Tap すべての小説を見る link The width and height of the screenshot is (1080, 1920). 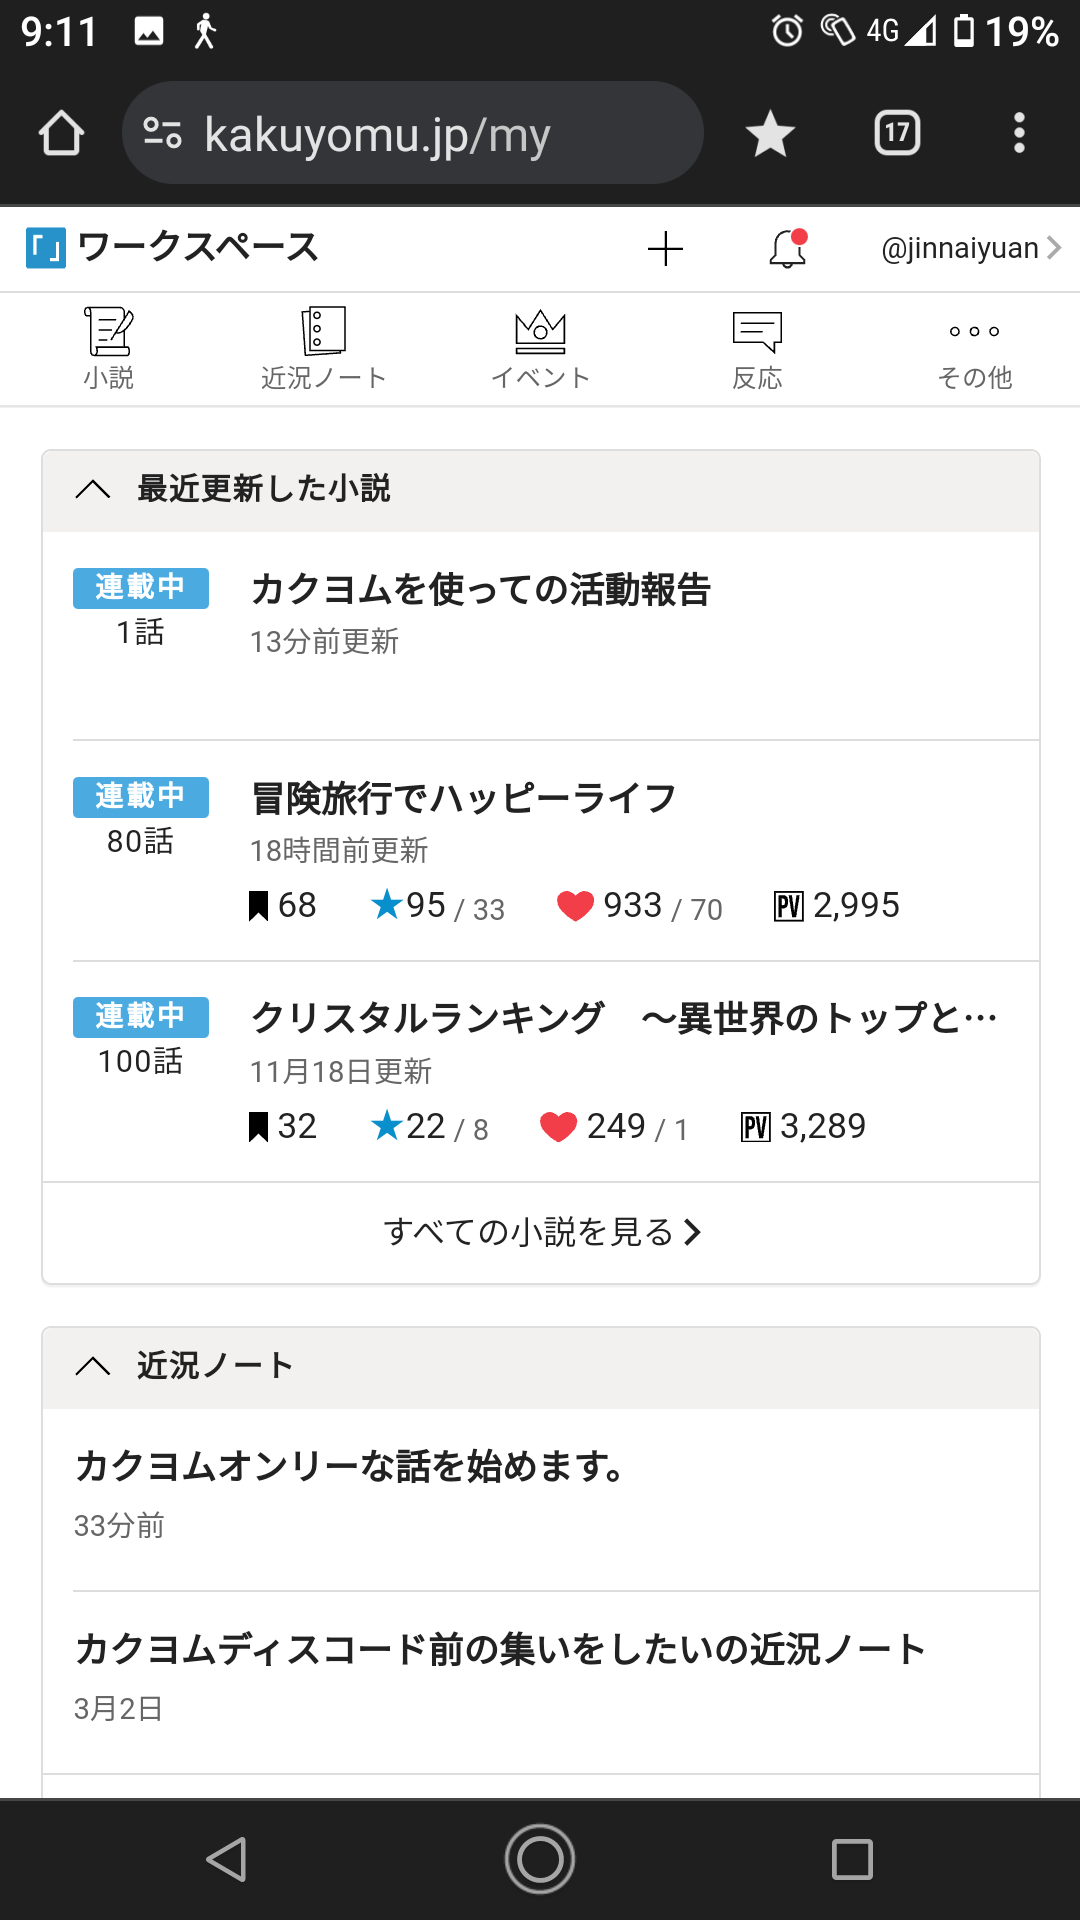coord(541,1232)
